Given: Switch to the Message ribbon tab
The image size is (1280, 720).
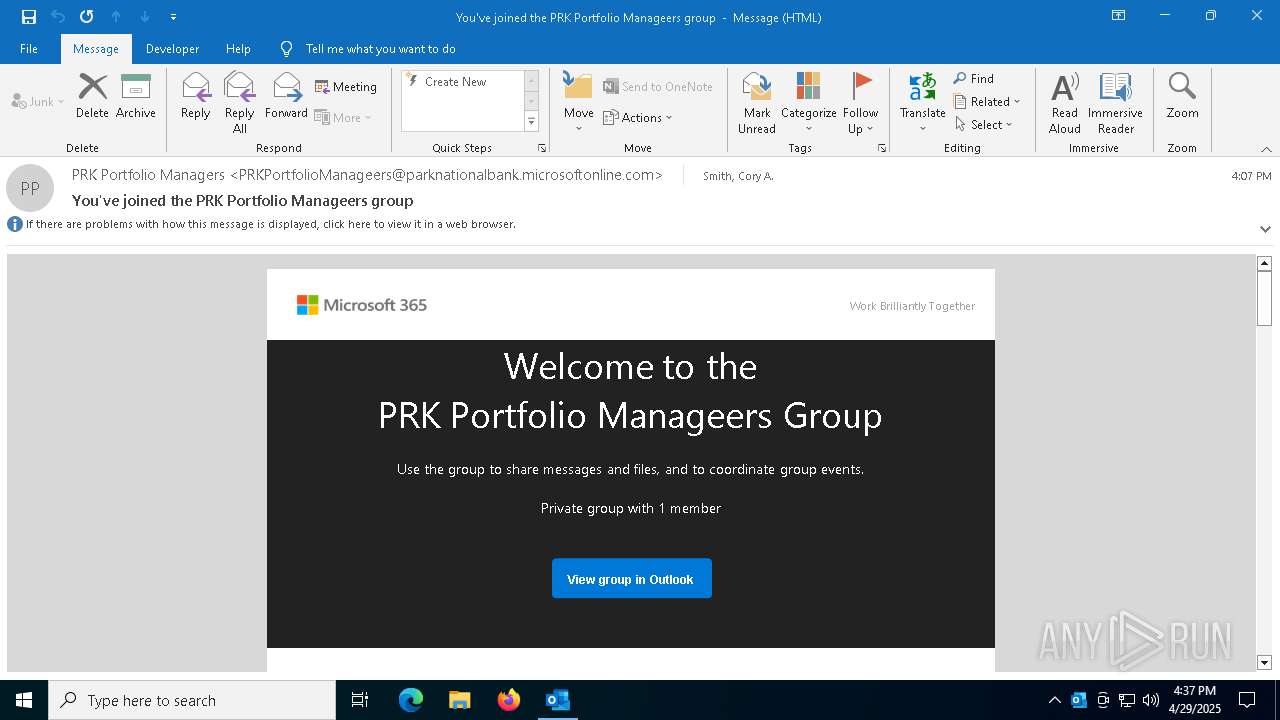Looking at the screenshot, I should click(96, 49).
